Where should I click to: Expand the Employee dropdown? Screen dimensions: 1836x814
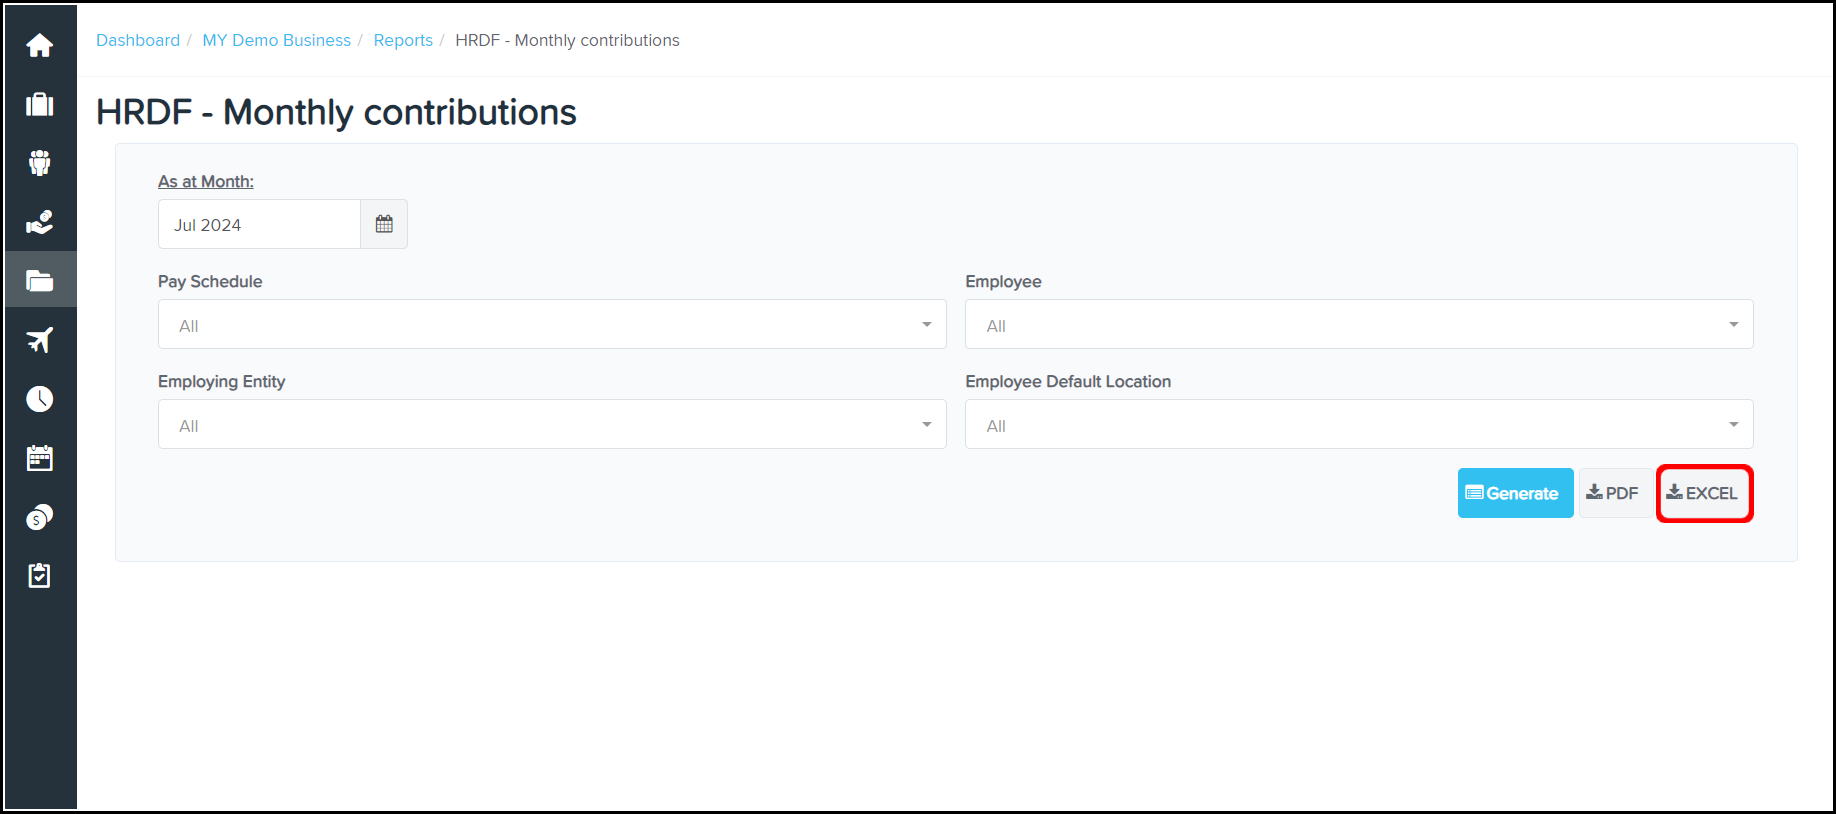[1358, 325]
